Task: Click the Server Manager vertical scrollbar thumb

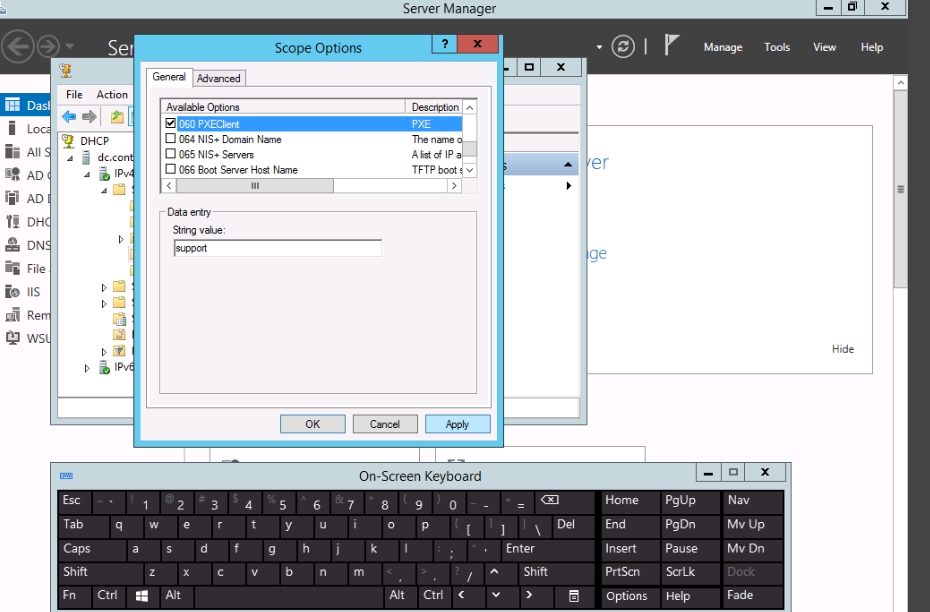Action: [900, 189]
